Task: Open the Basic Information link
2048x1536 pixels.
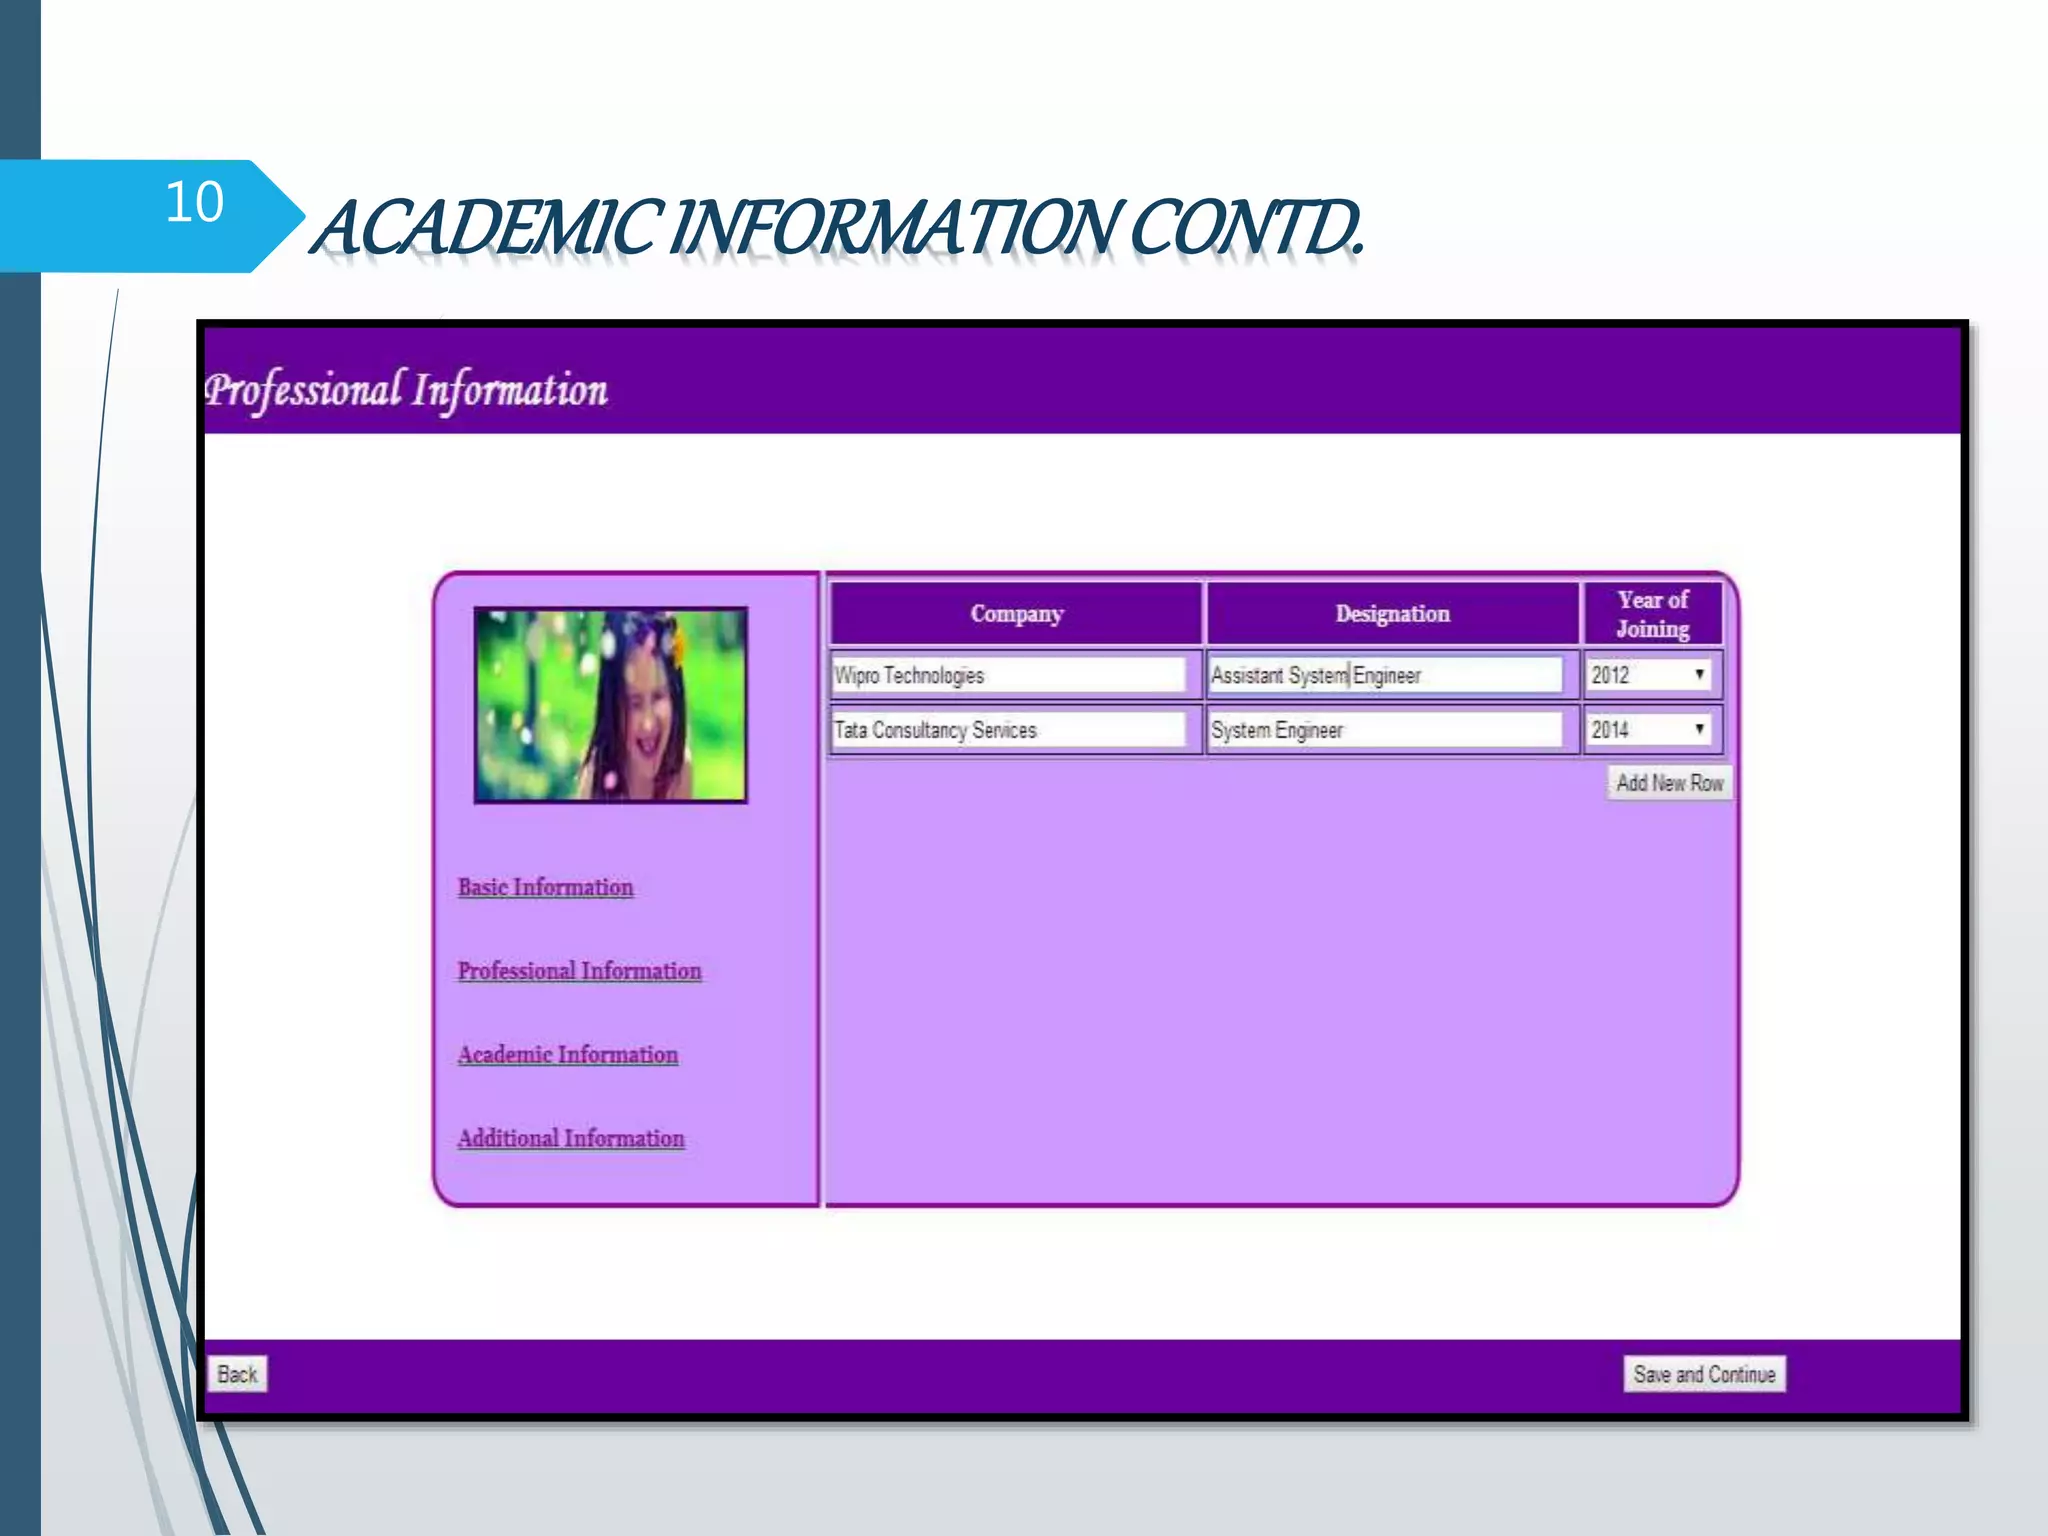Action: click(545, 887)
